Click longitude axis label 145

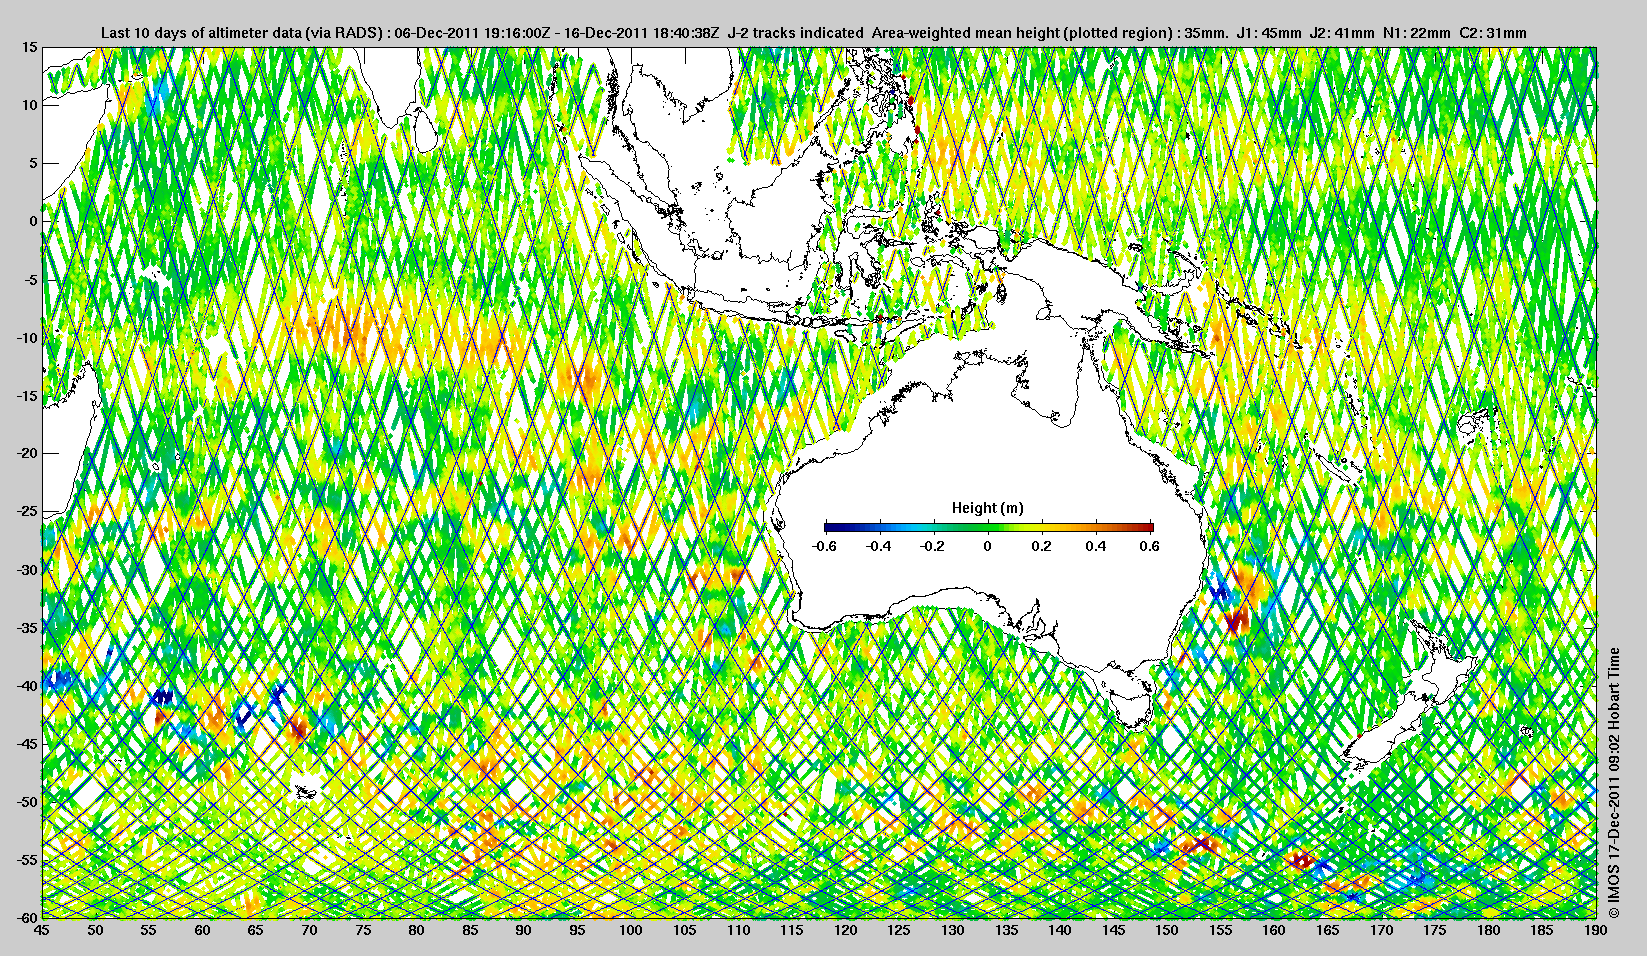click(1113, 930)
